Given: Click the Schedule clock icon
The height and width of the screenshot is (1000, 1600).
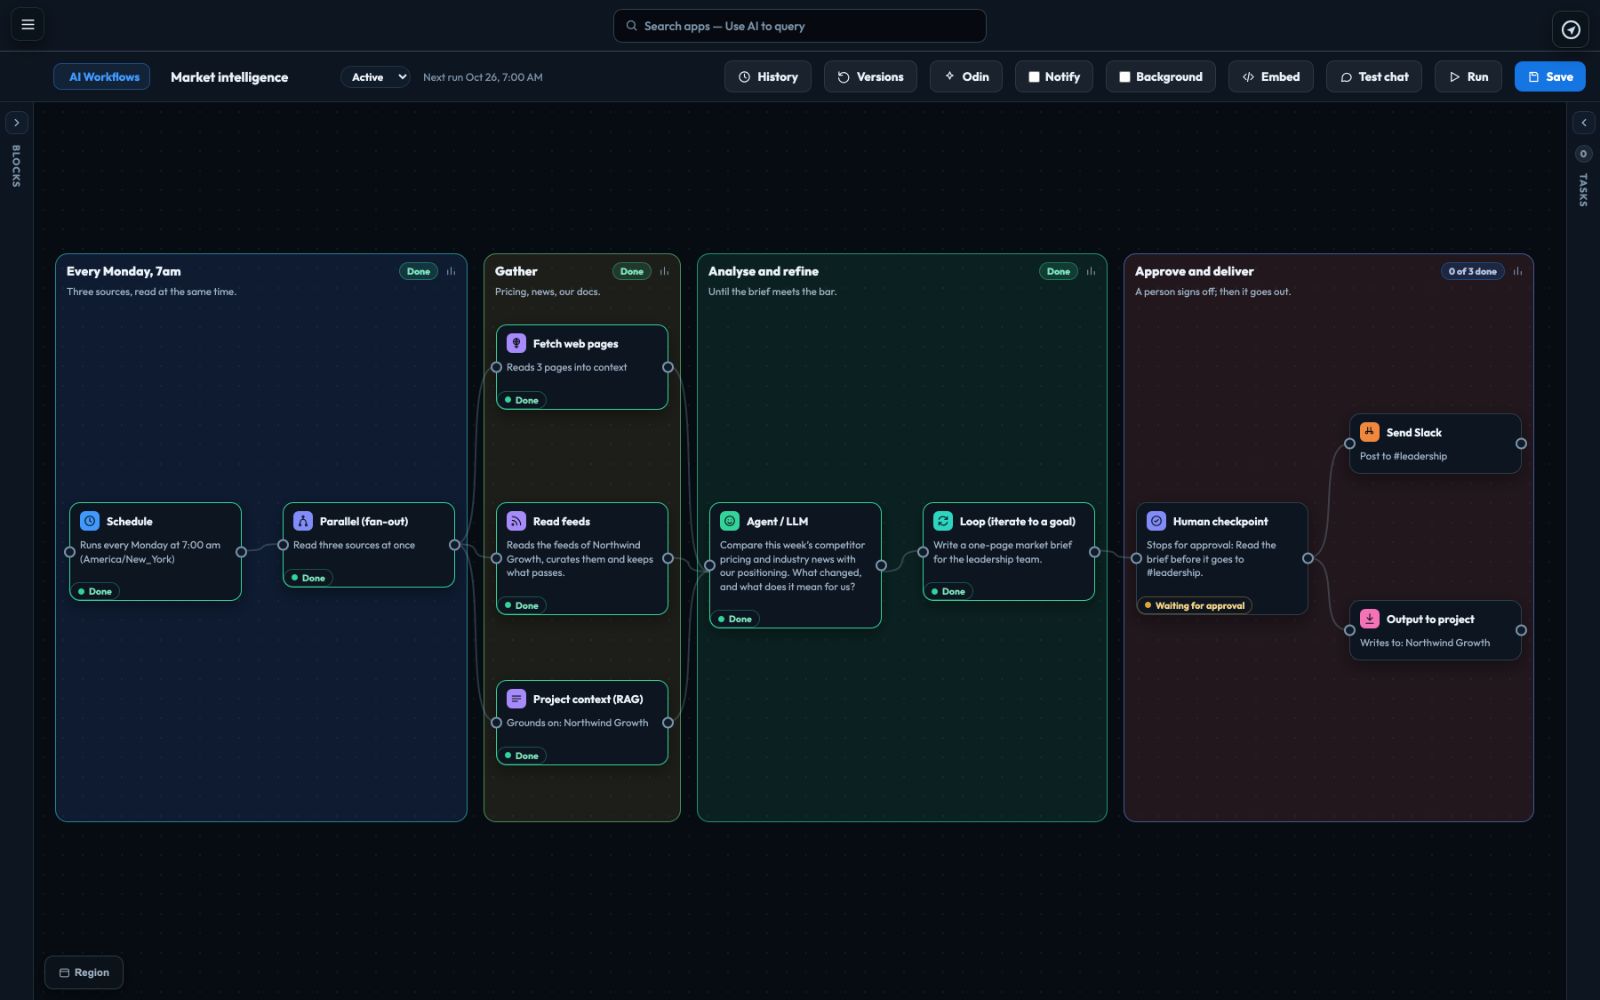Looking at the screenshot, I should (90, 521).
